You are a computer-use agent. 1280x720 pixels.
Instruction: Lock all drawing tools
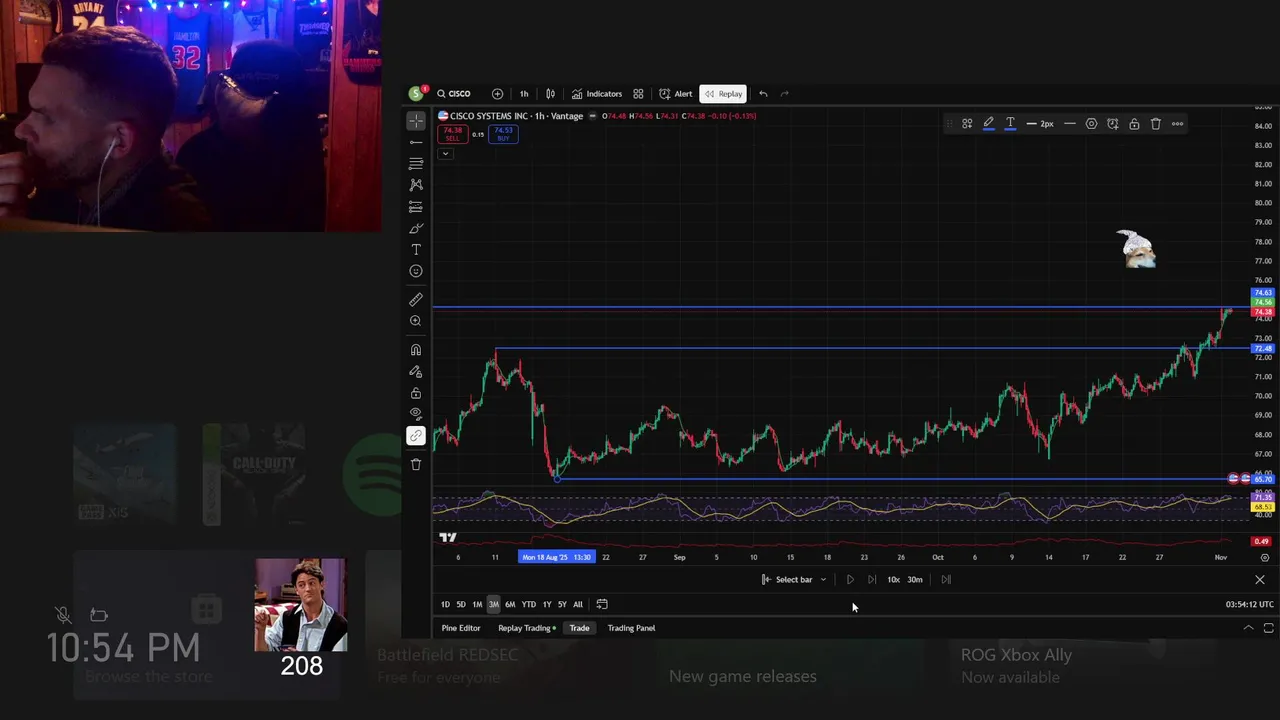click(416, 393)
